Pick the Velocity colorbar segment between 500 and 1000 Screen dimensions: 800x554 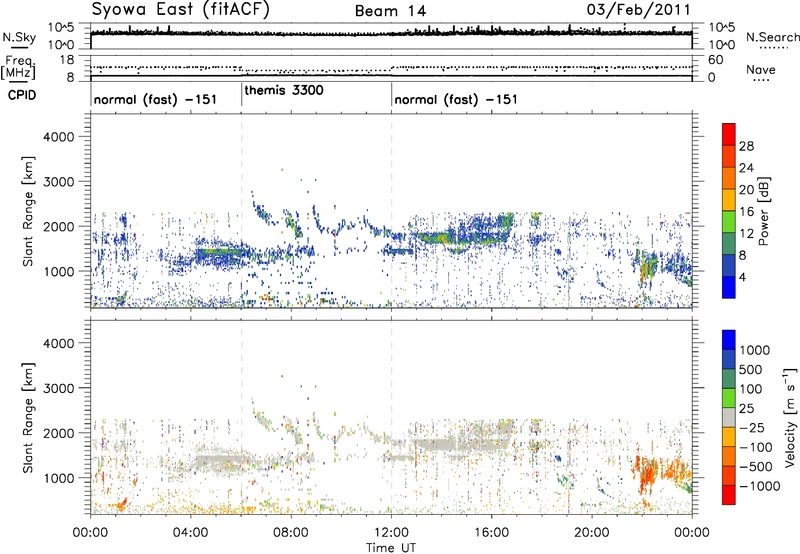[729, 359]
